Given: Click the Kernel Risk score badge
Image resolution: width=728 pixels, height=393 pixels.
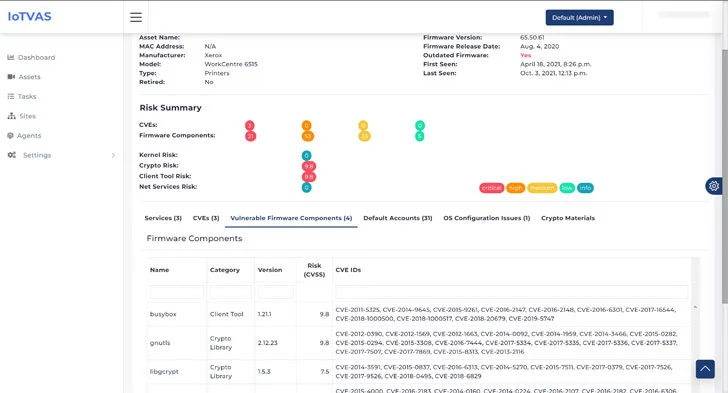Looking at the screenshot, I should click(x=306, y=156).
